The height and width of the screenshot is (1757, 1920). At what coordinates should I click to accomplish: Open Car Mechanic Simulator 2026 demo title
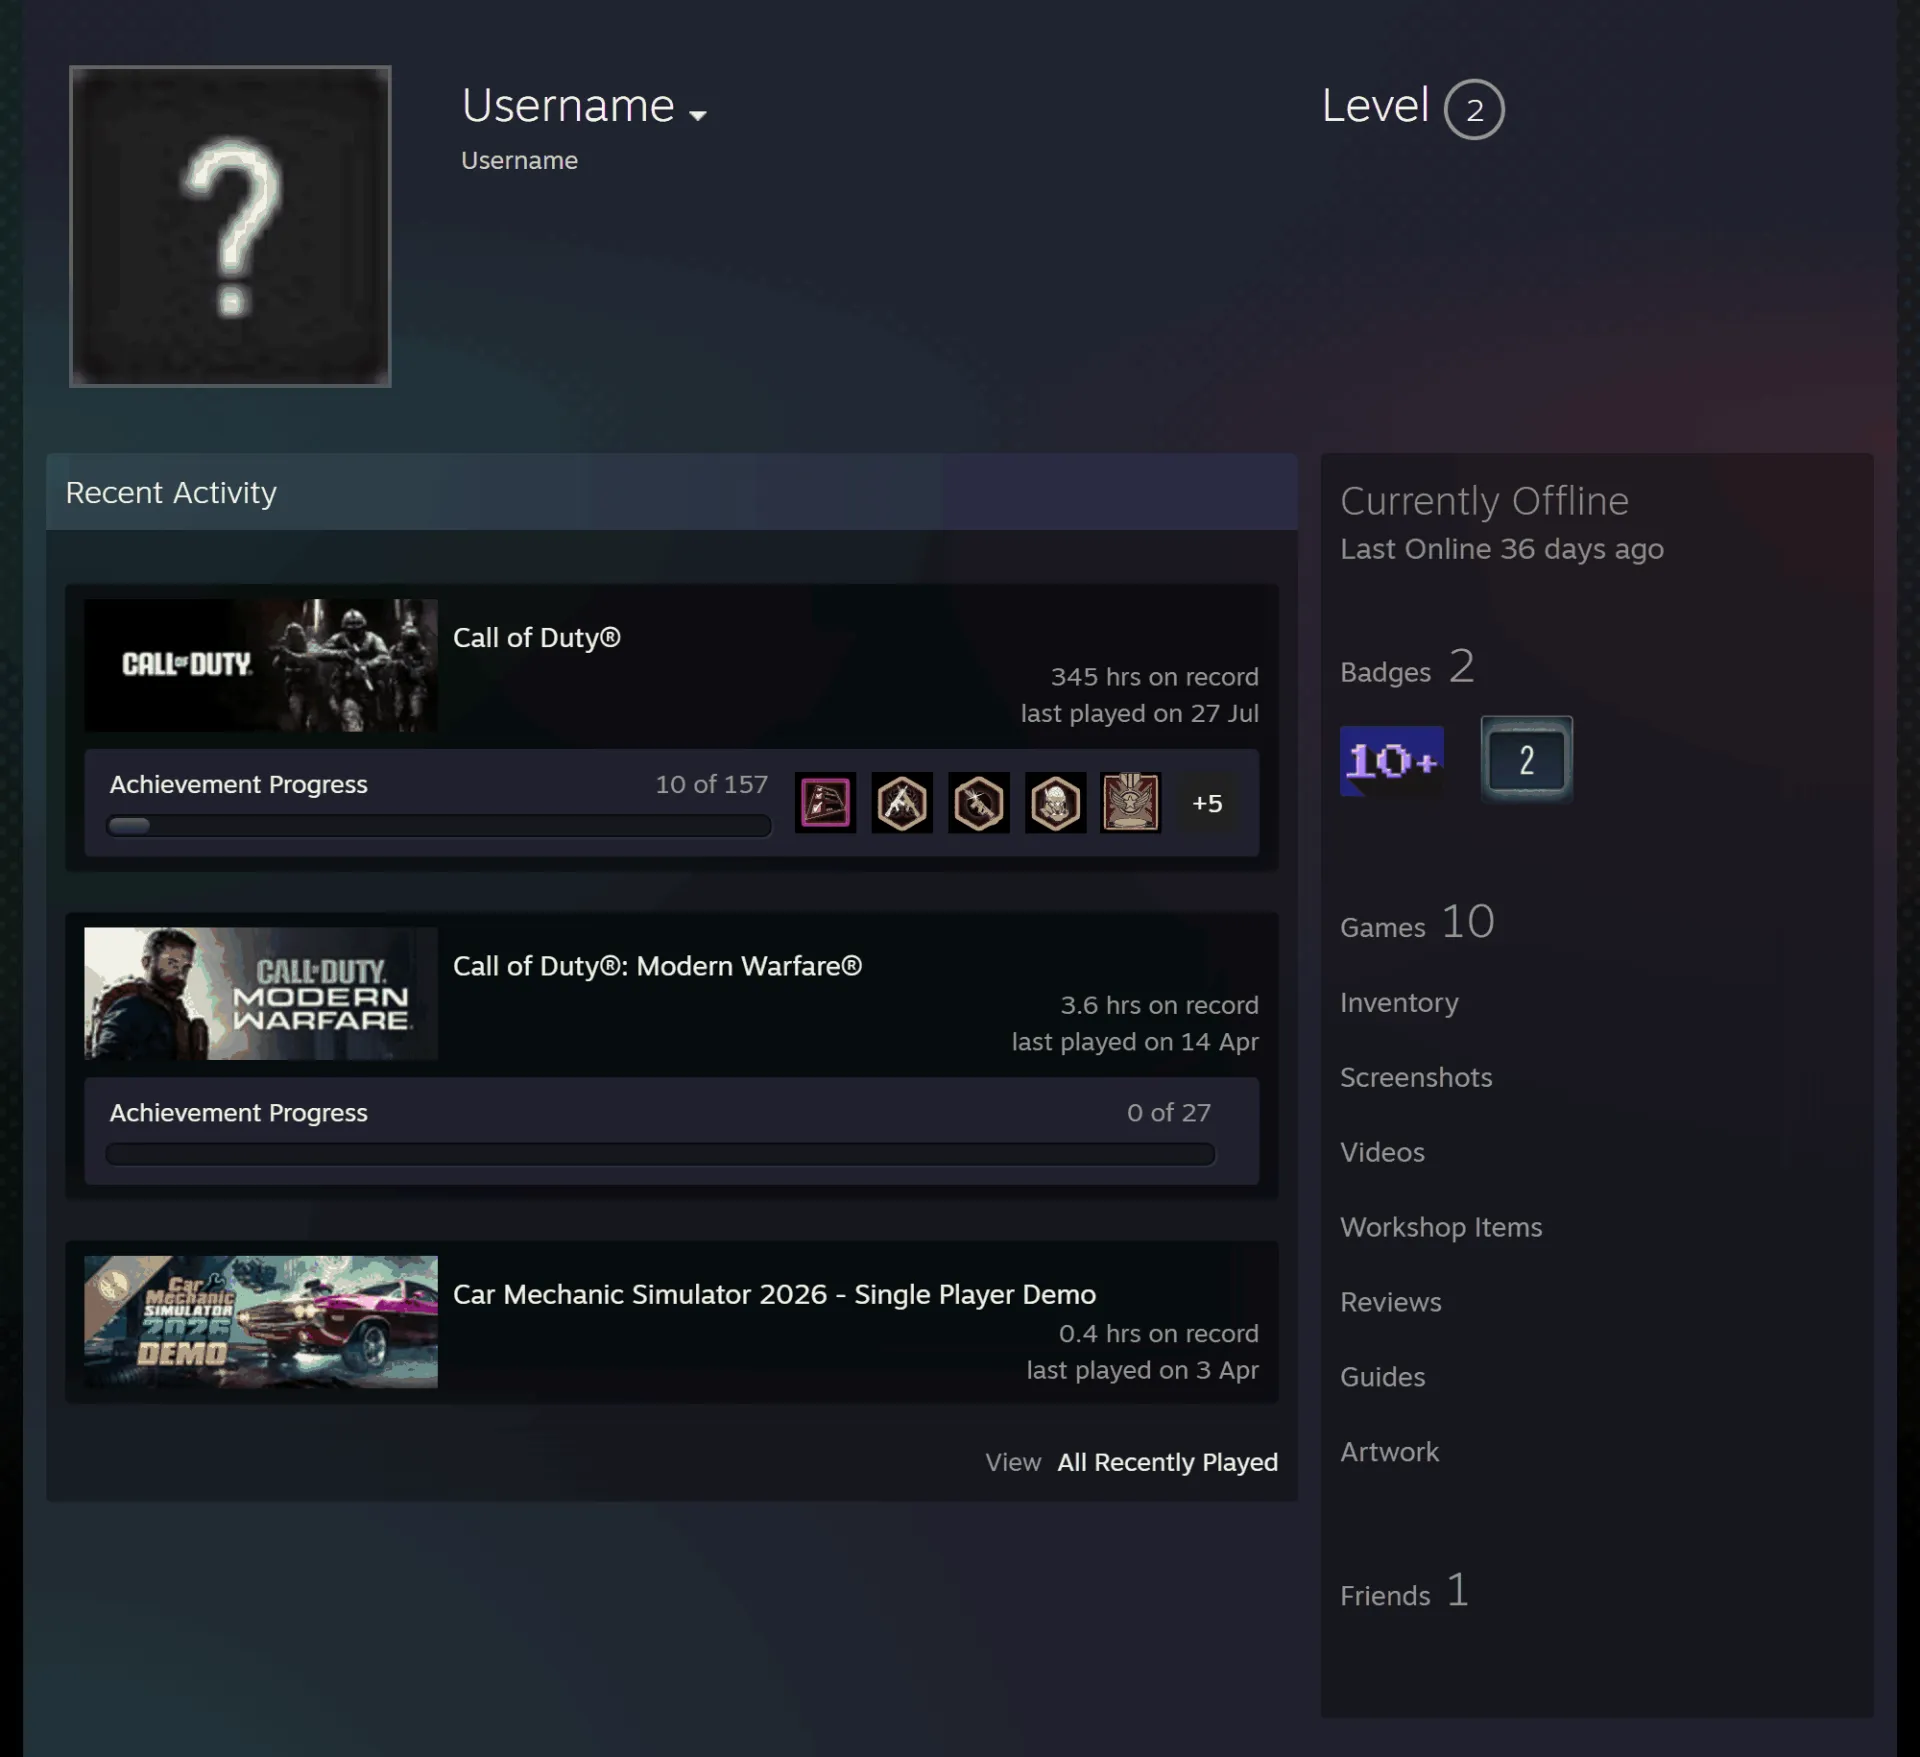[774, 1294]
